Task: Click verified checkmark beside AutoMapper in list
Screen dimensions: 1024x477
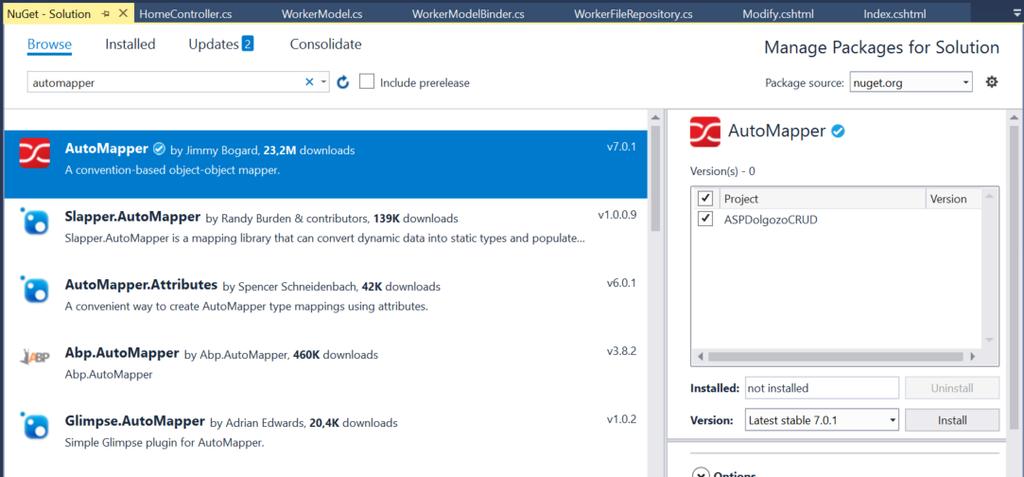Action: pos(159,149)
